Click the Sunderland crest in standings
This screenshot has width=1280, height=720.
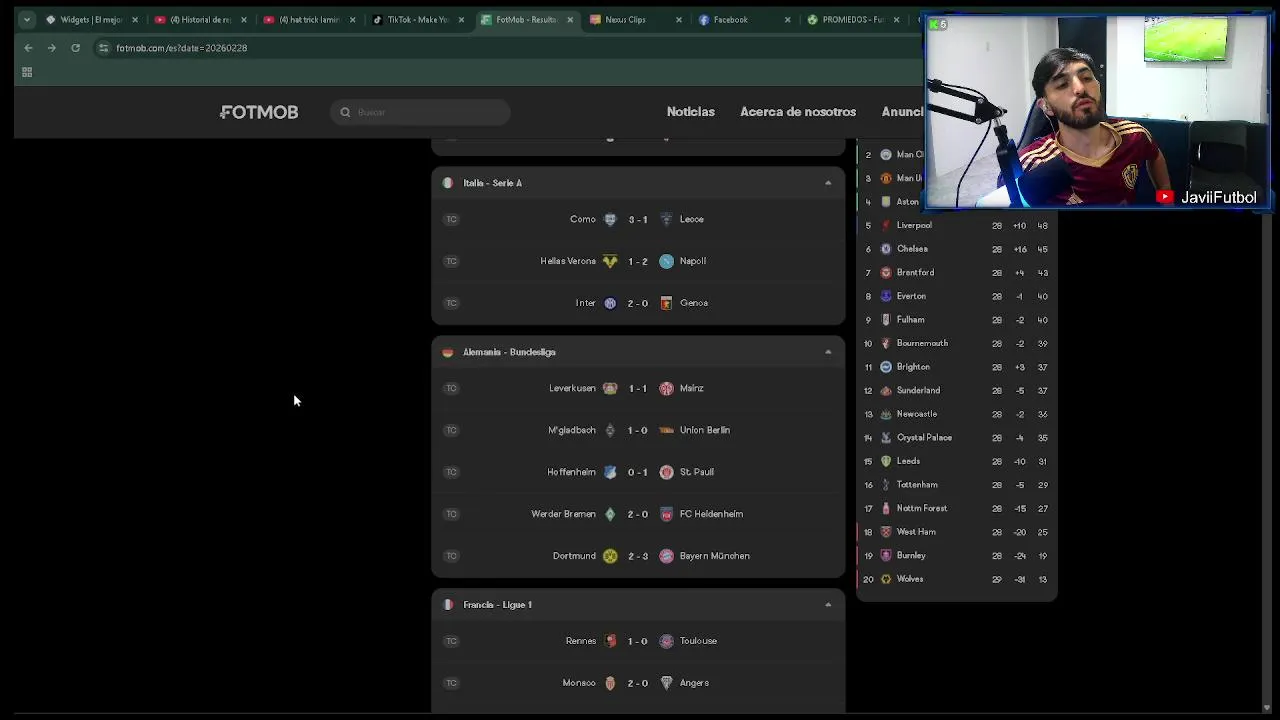point(886,390)
